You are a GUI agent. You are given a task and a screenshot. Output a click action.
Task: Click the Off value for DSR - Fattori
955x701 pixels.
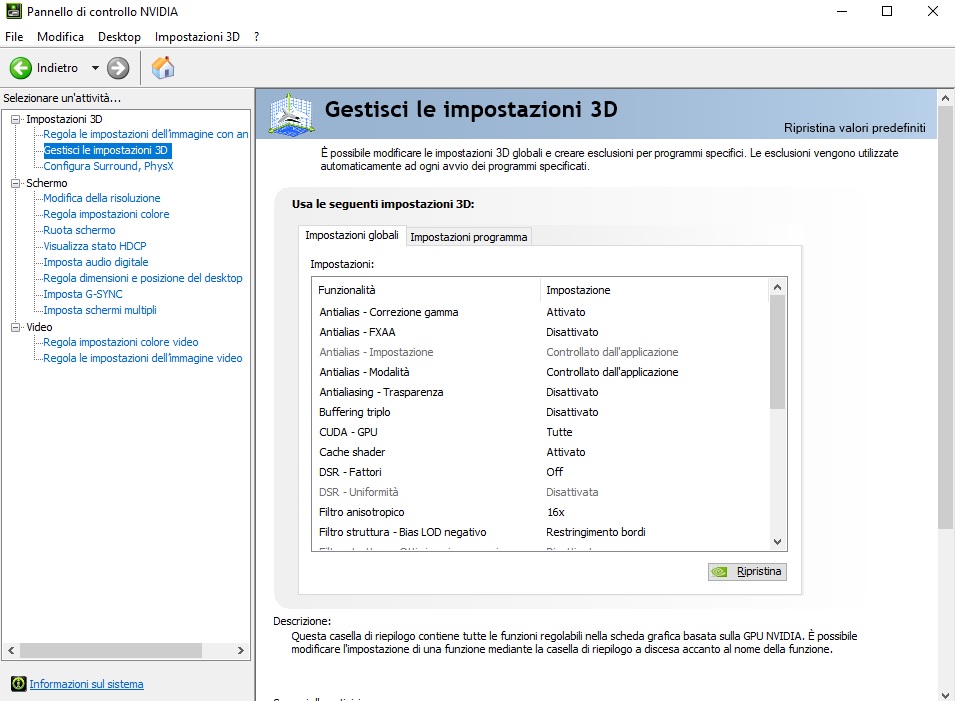pyautogui.click(x=554, y=472)
